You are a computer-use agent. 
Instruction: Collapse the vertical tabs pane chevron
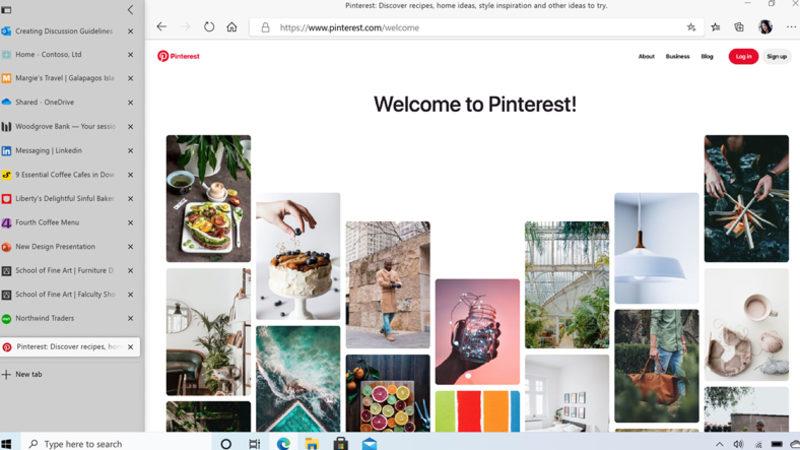pyautogui.click(x=130, y=10)
